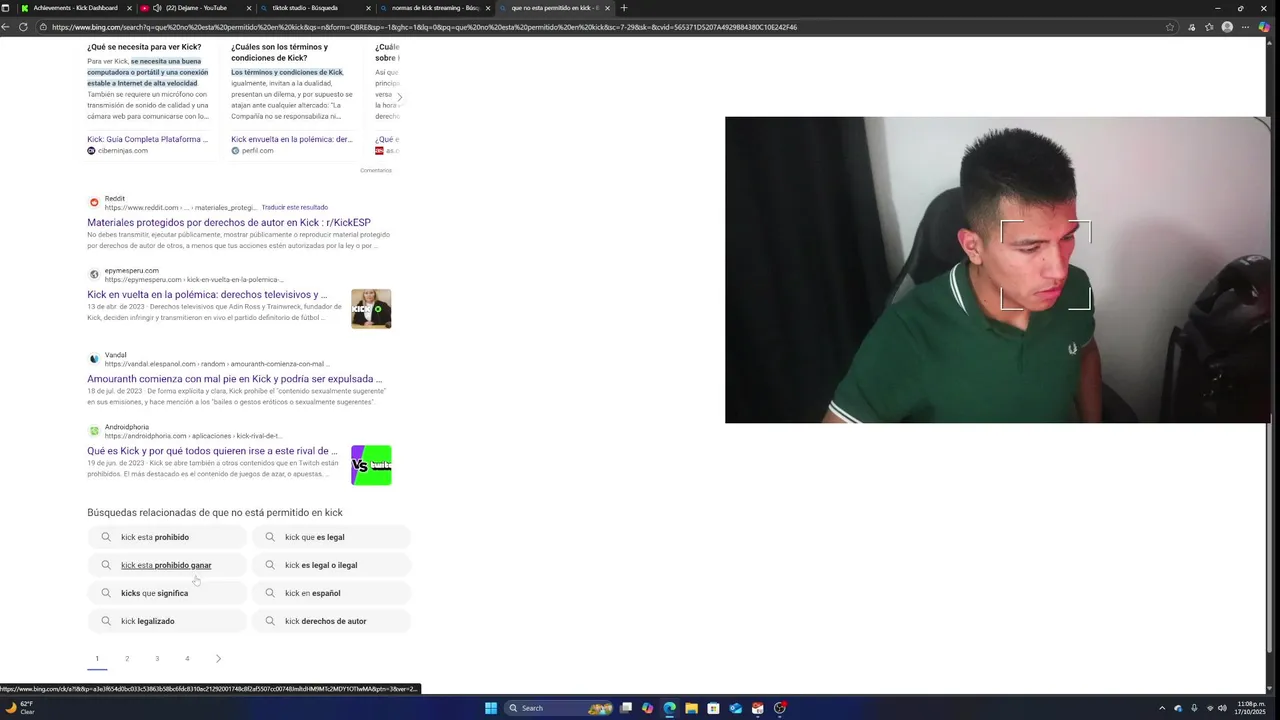
Task: Open perfil.com source link
Action: click(257, 150)
